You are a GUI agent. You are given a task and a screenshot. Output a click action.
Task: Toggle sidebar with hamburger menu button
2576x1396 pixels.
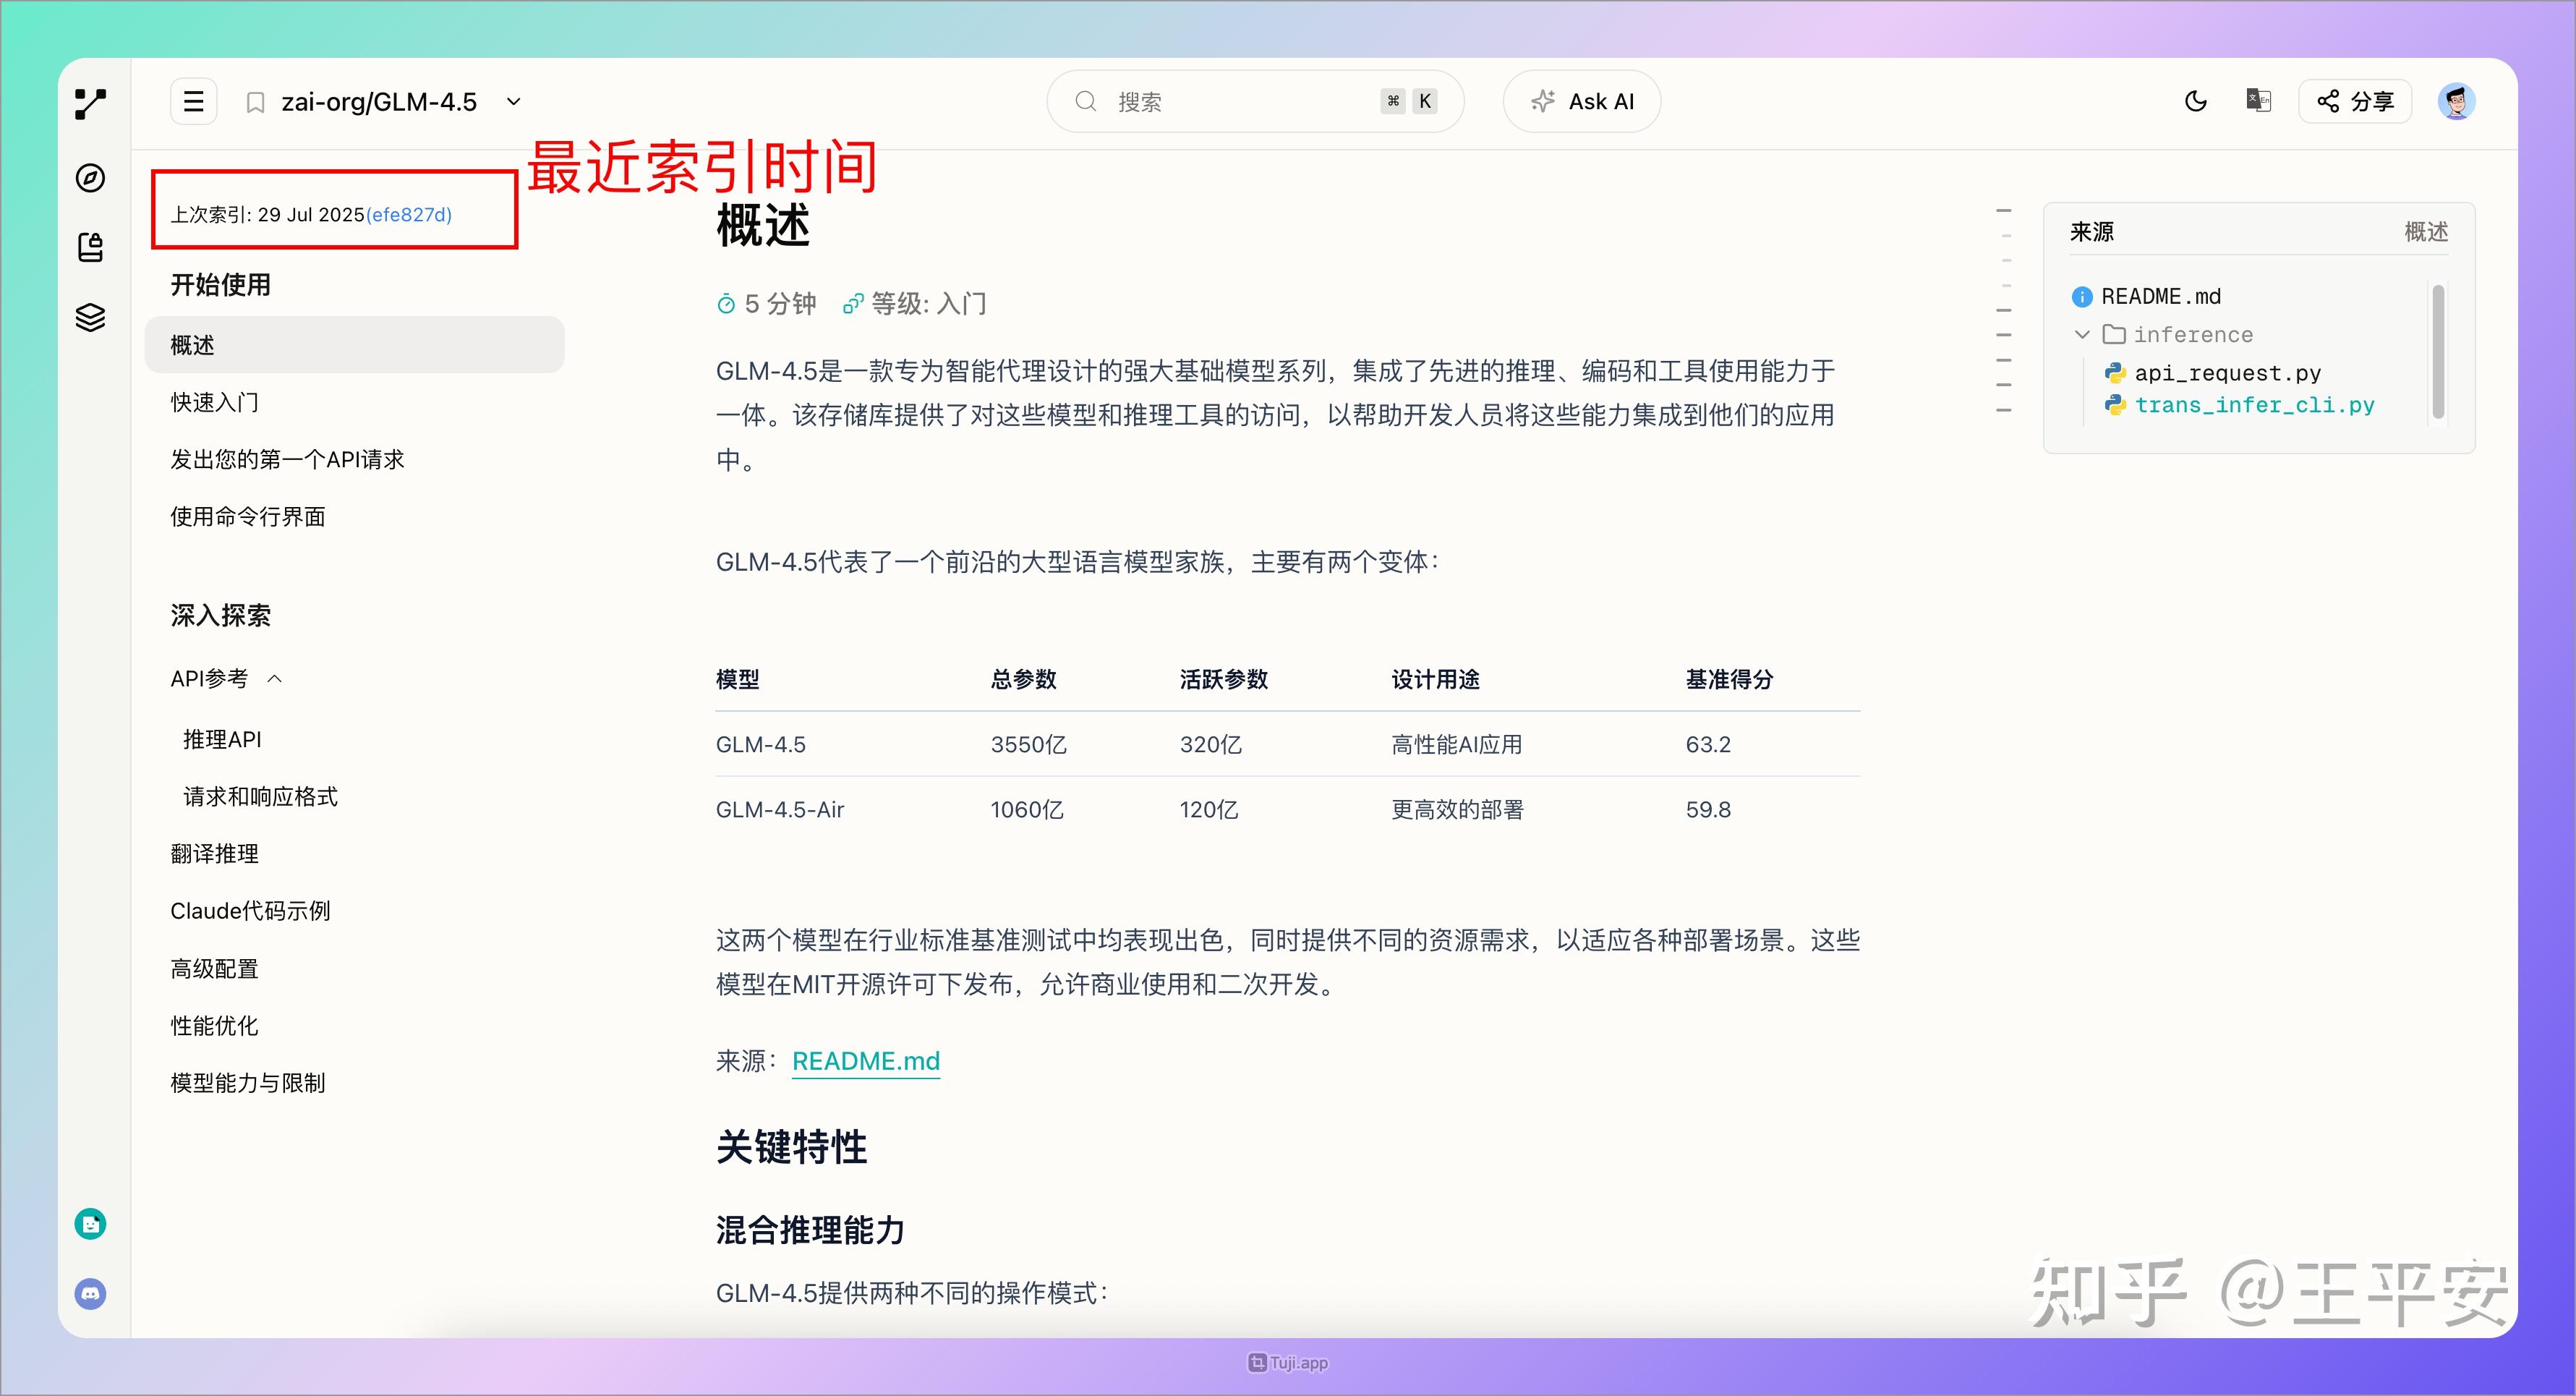[194, 101]
